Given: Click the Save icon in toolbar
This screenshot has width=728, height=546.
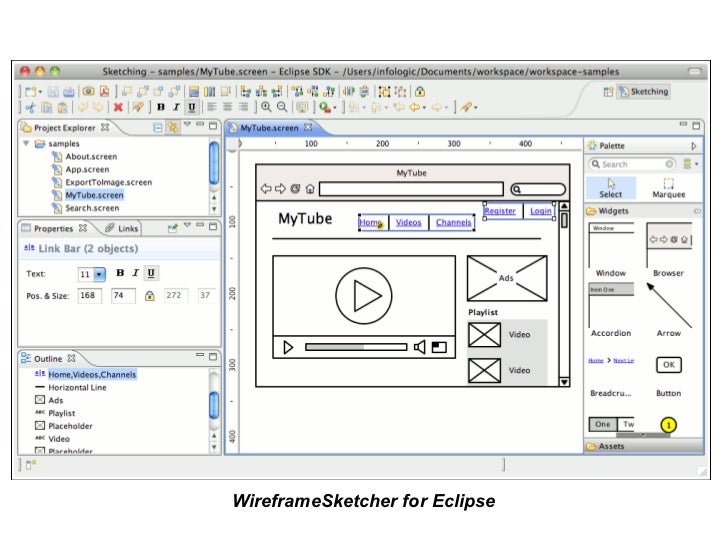Looking at the screenshot, I should pyautogui.click(x=53, y=91).
